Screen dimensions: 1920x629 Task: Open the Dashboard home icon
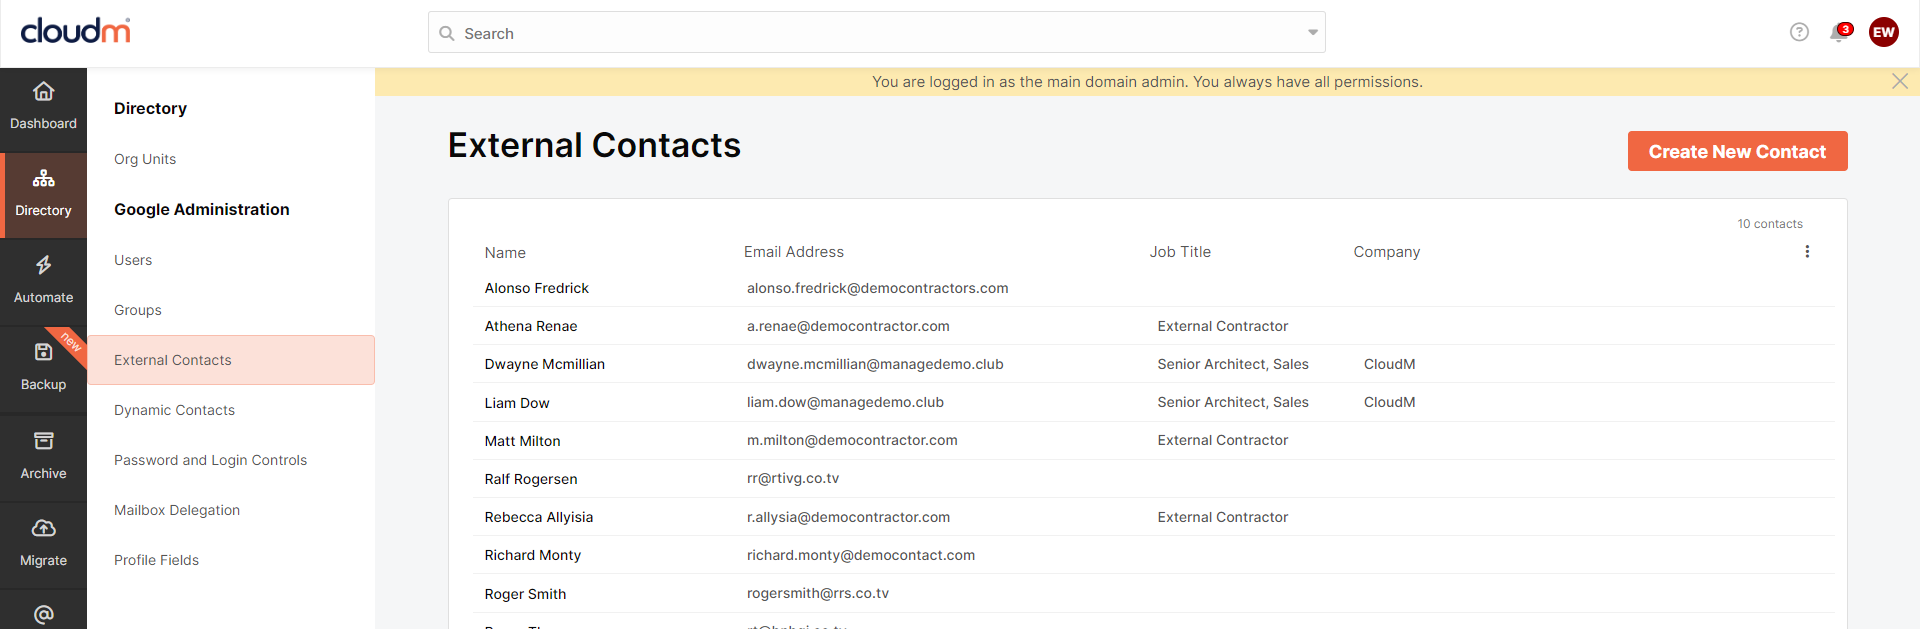(x=43, y=92)
